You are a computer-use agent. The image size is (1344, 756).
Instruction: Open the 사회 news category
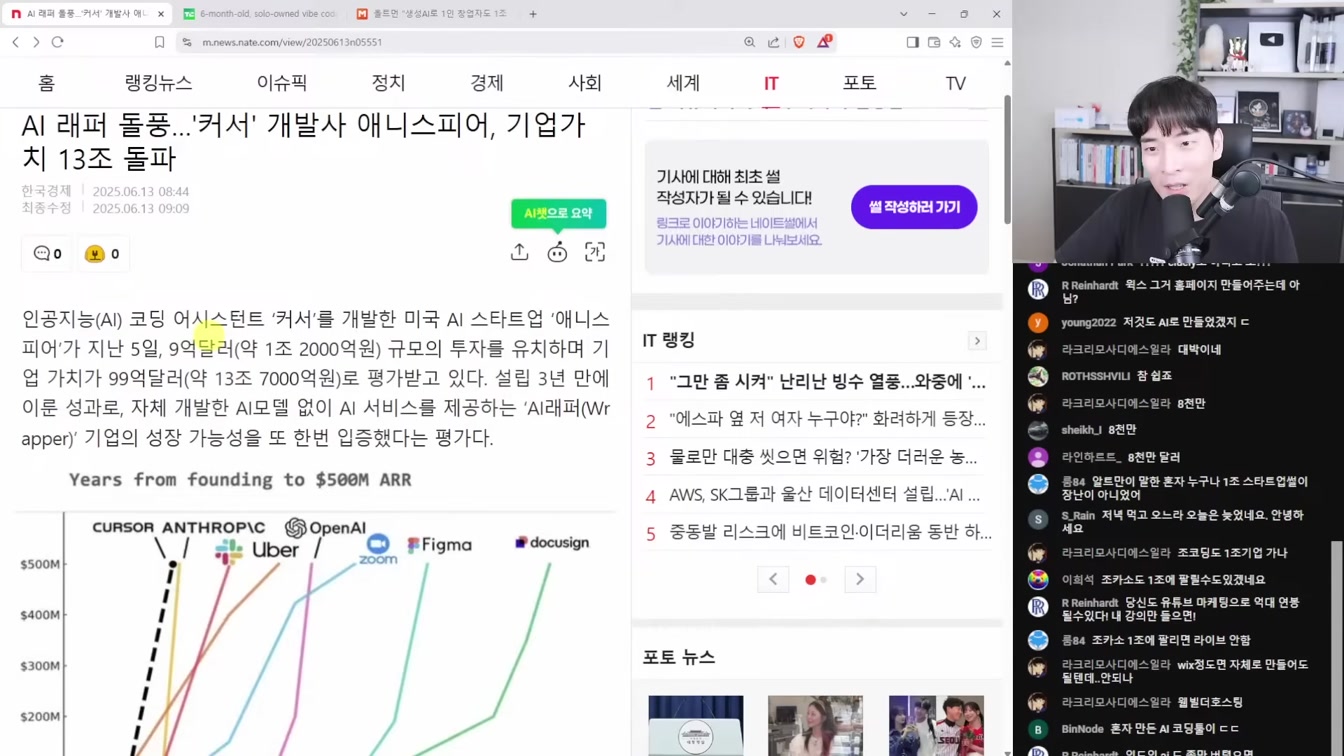point(585,83)
